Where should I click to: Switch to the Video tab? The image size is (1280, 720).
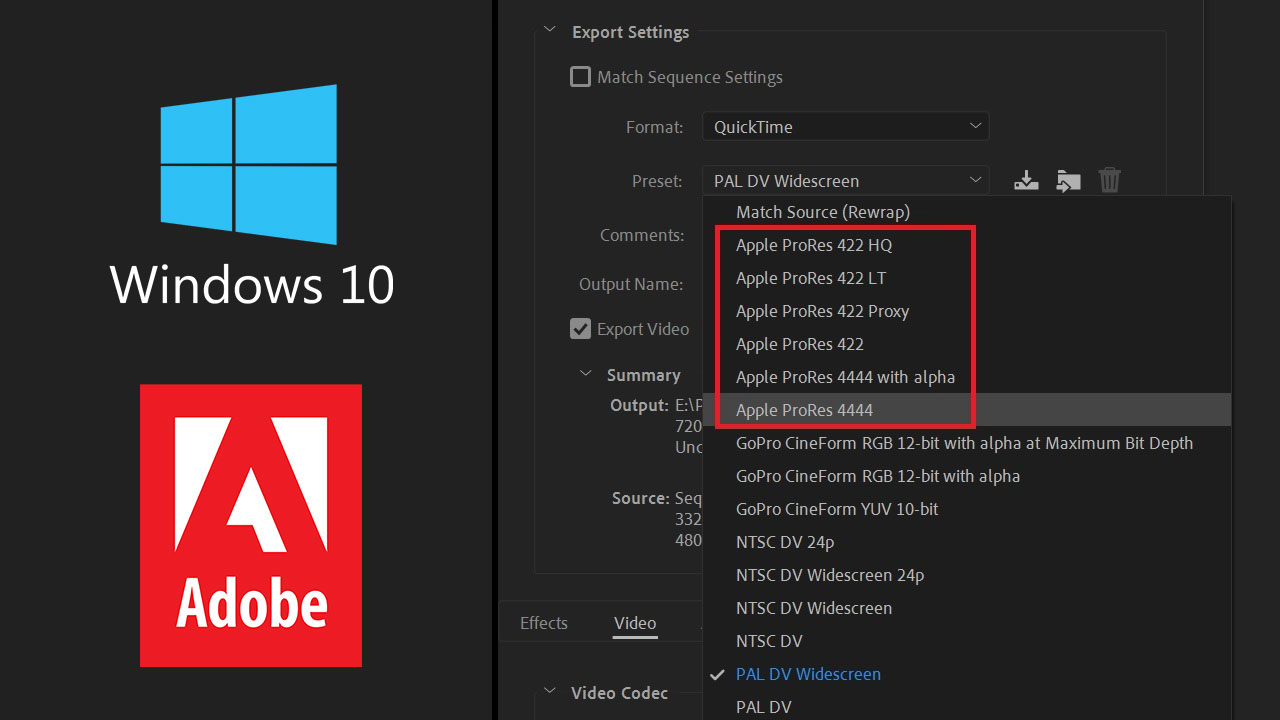pos(635,623)
